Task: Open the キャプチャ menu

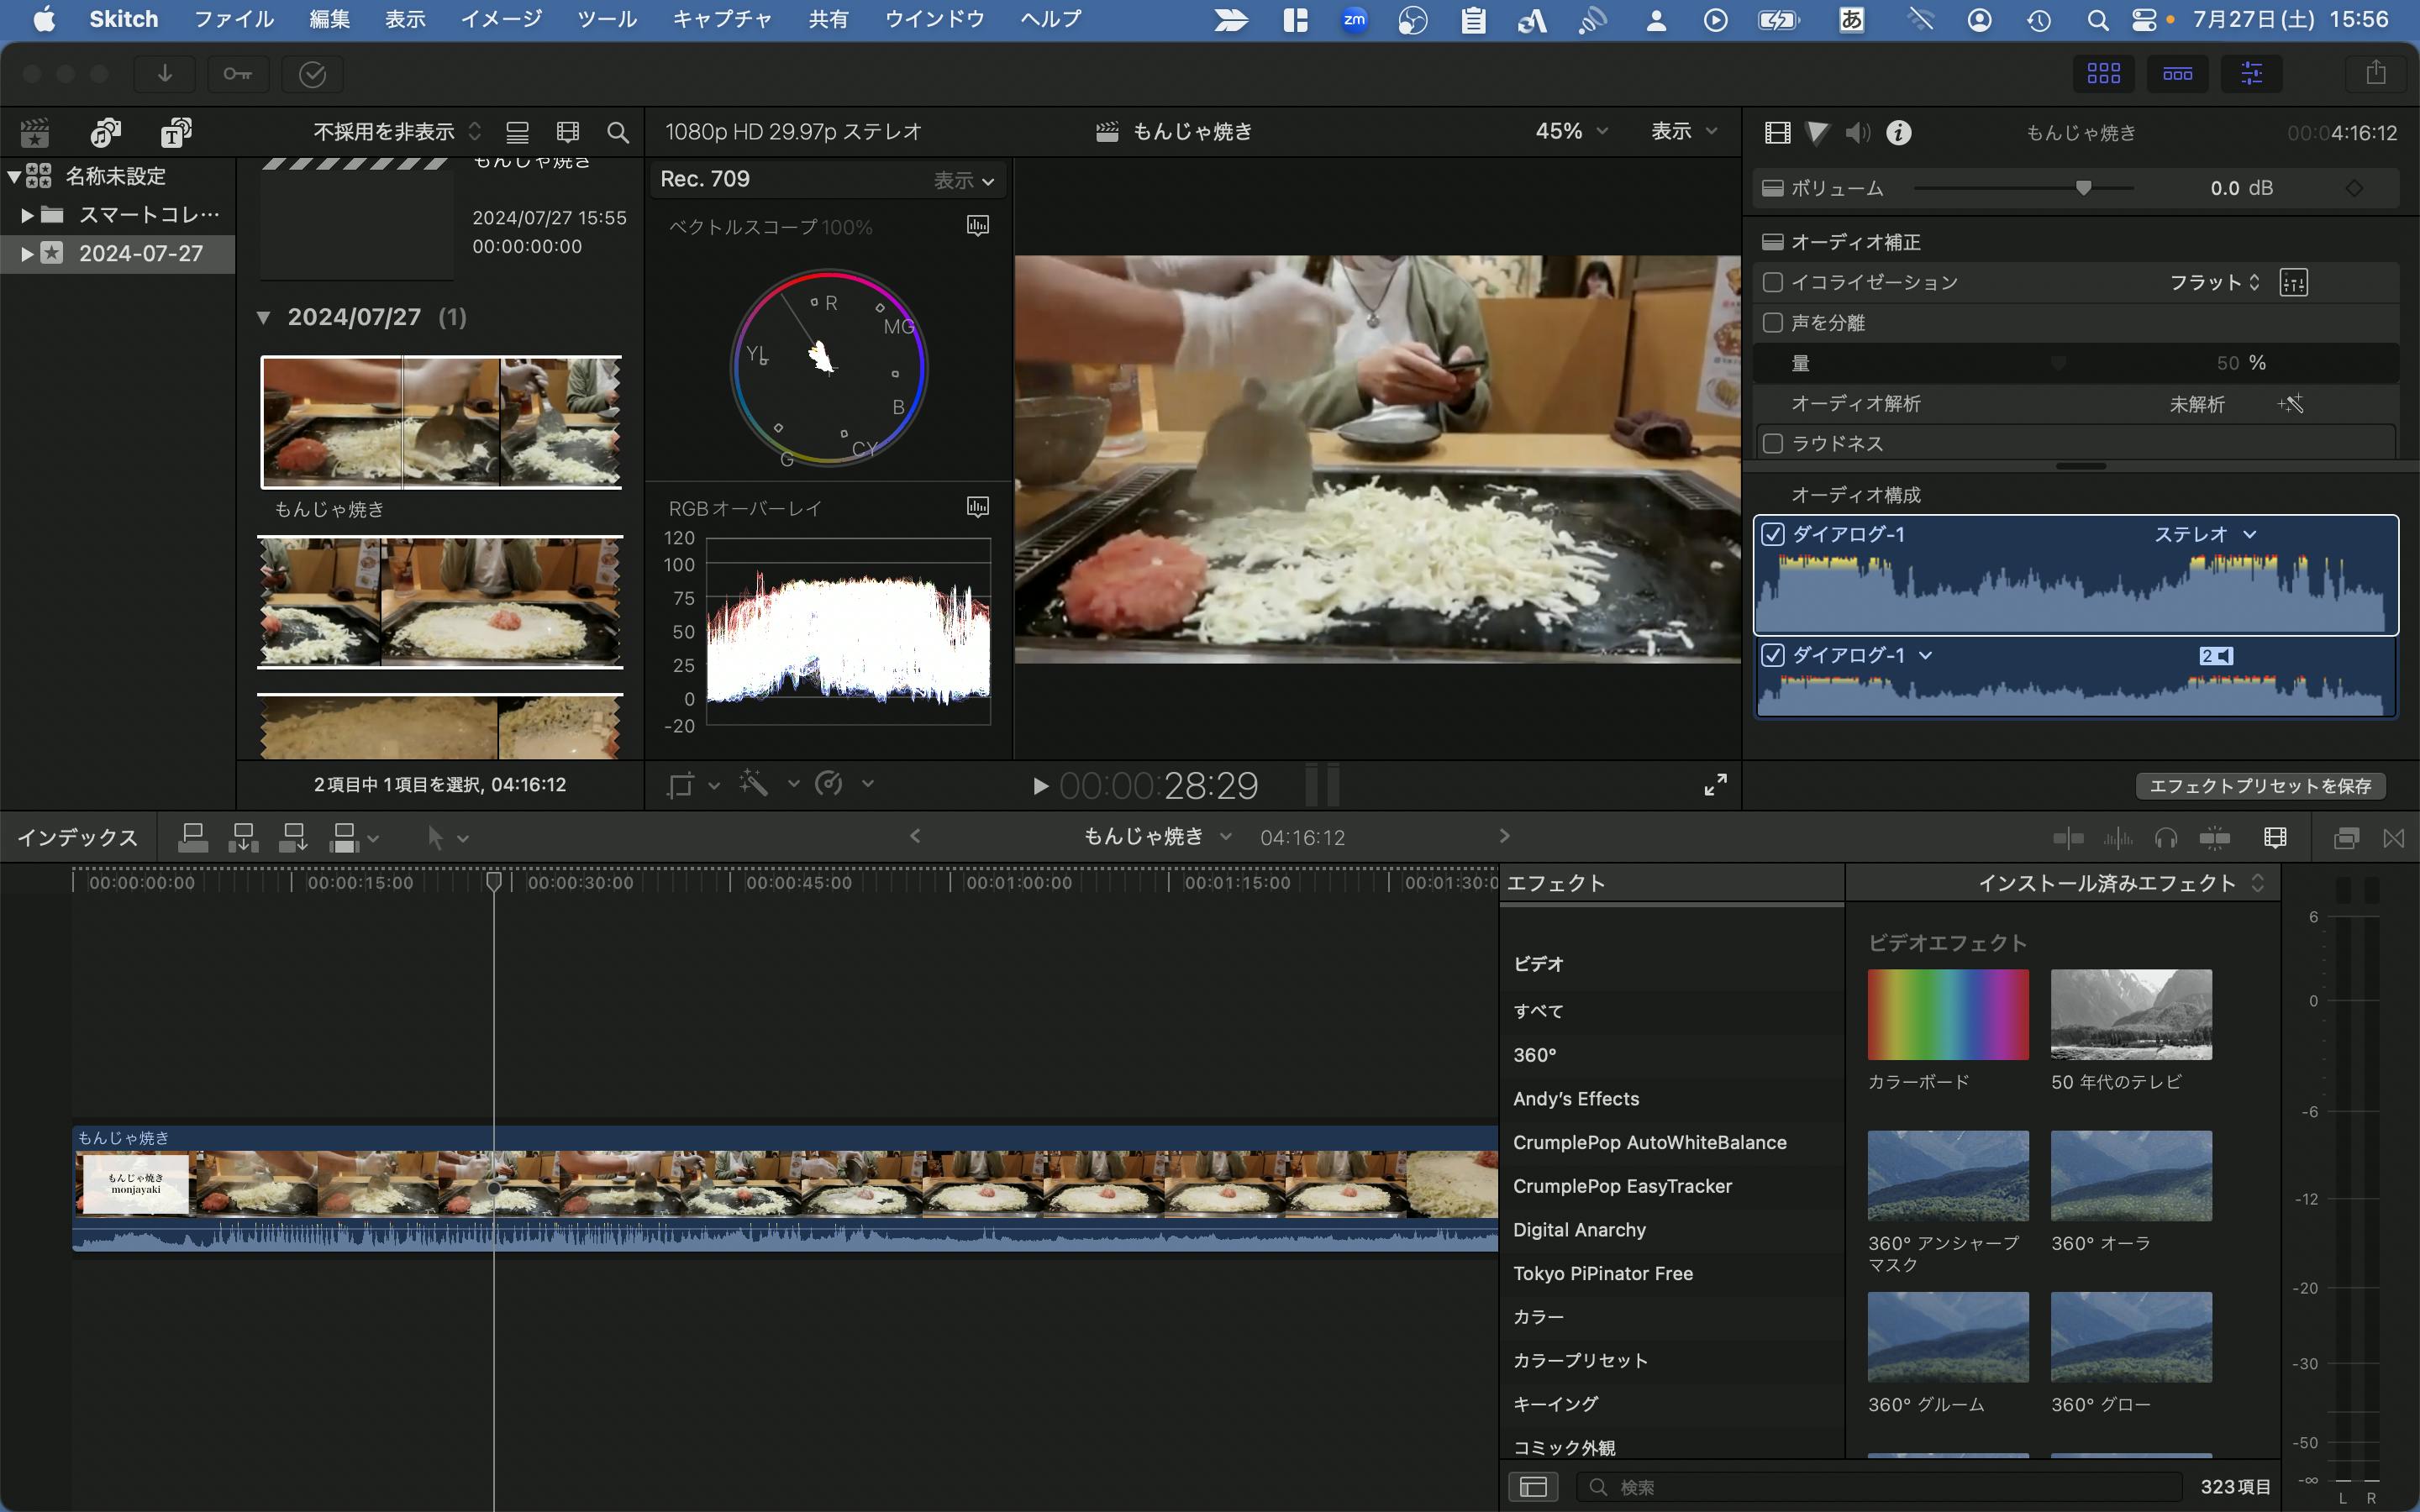Action: 721,19
